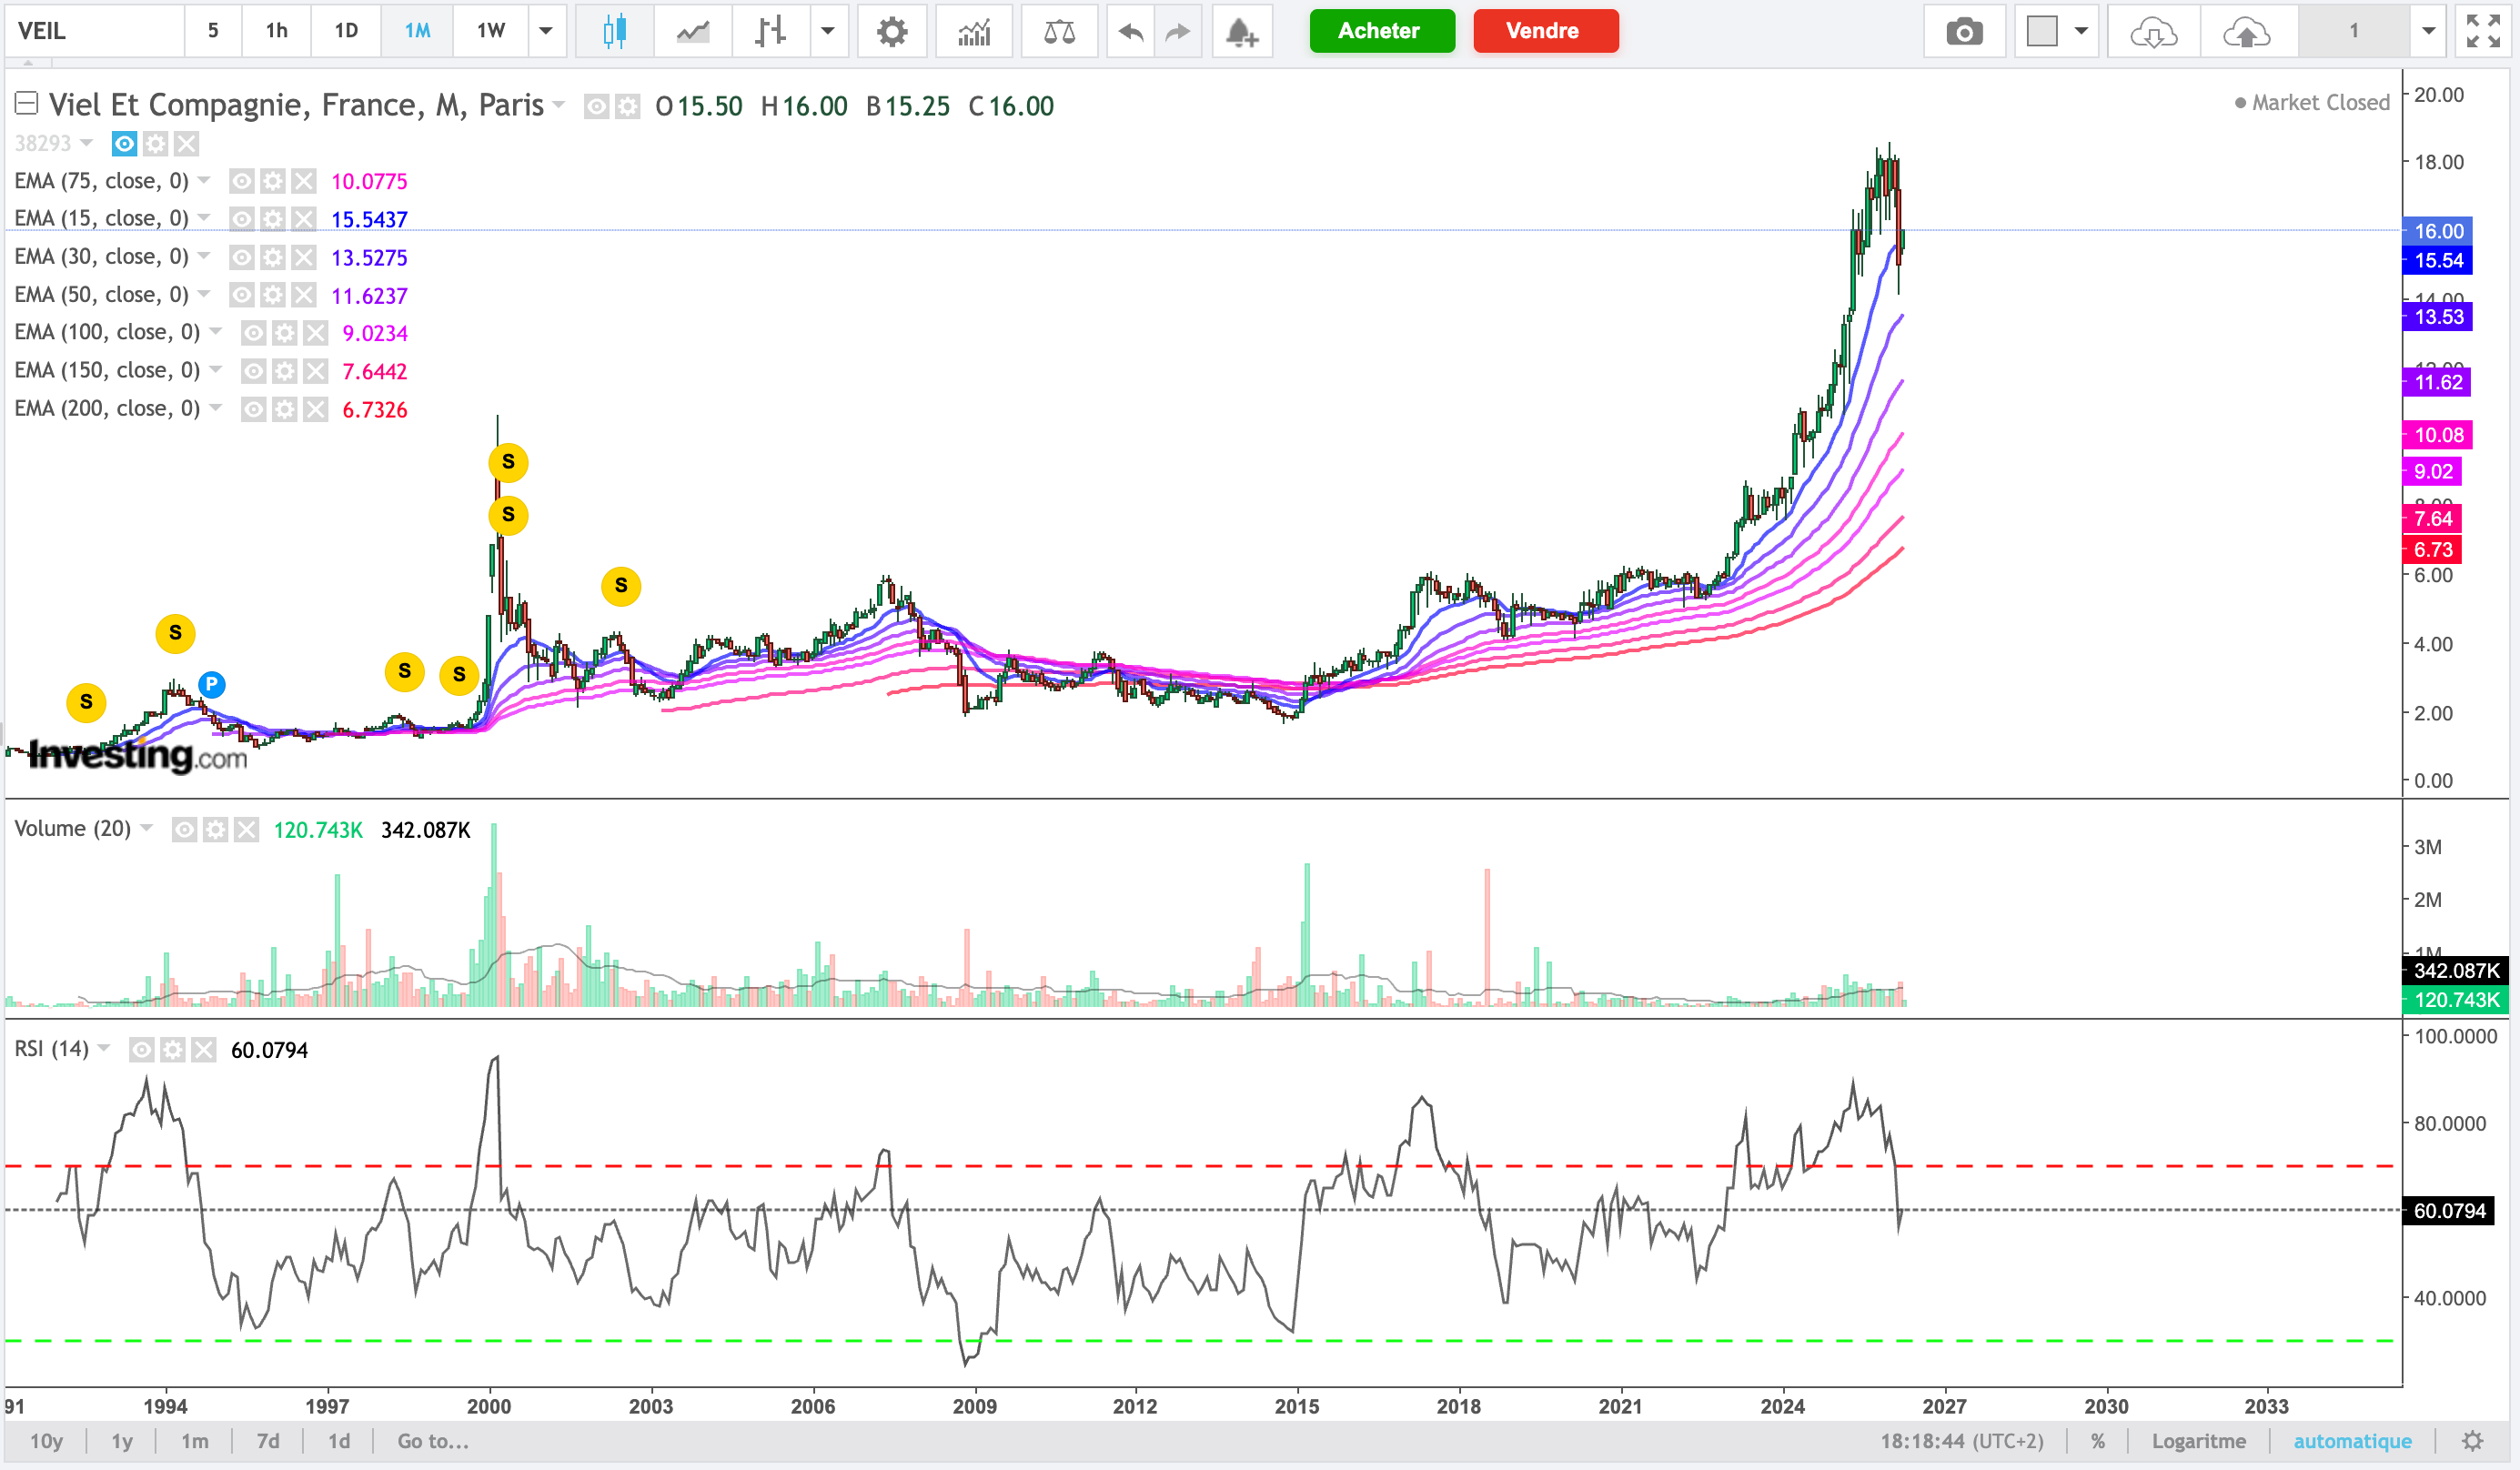Select the candlestick chart type icon
Image resolution: width=2520 pixels, height=1470 pixels.
pyautogui.click(x=614, y=31)
